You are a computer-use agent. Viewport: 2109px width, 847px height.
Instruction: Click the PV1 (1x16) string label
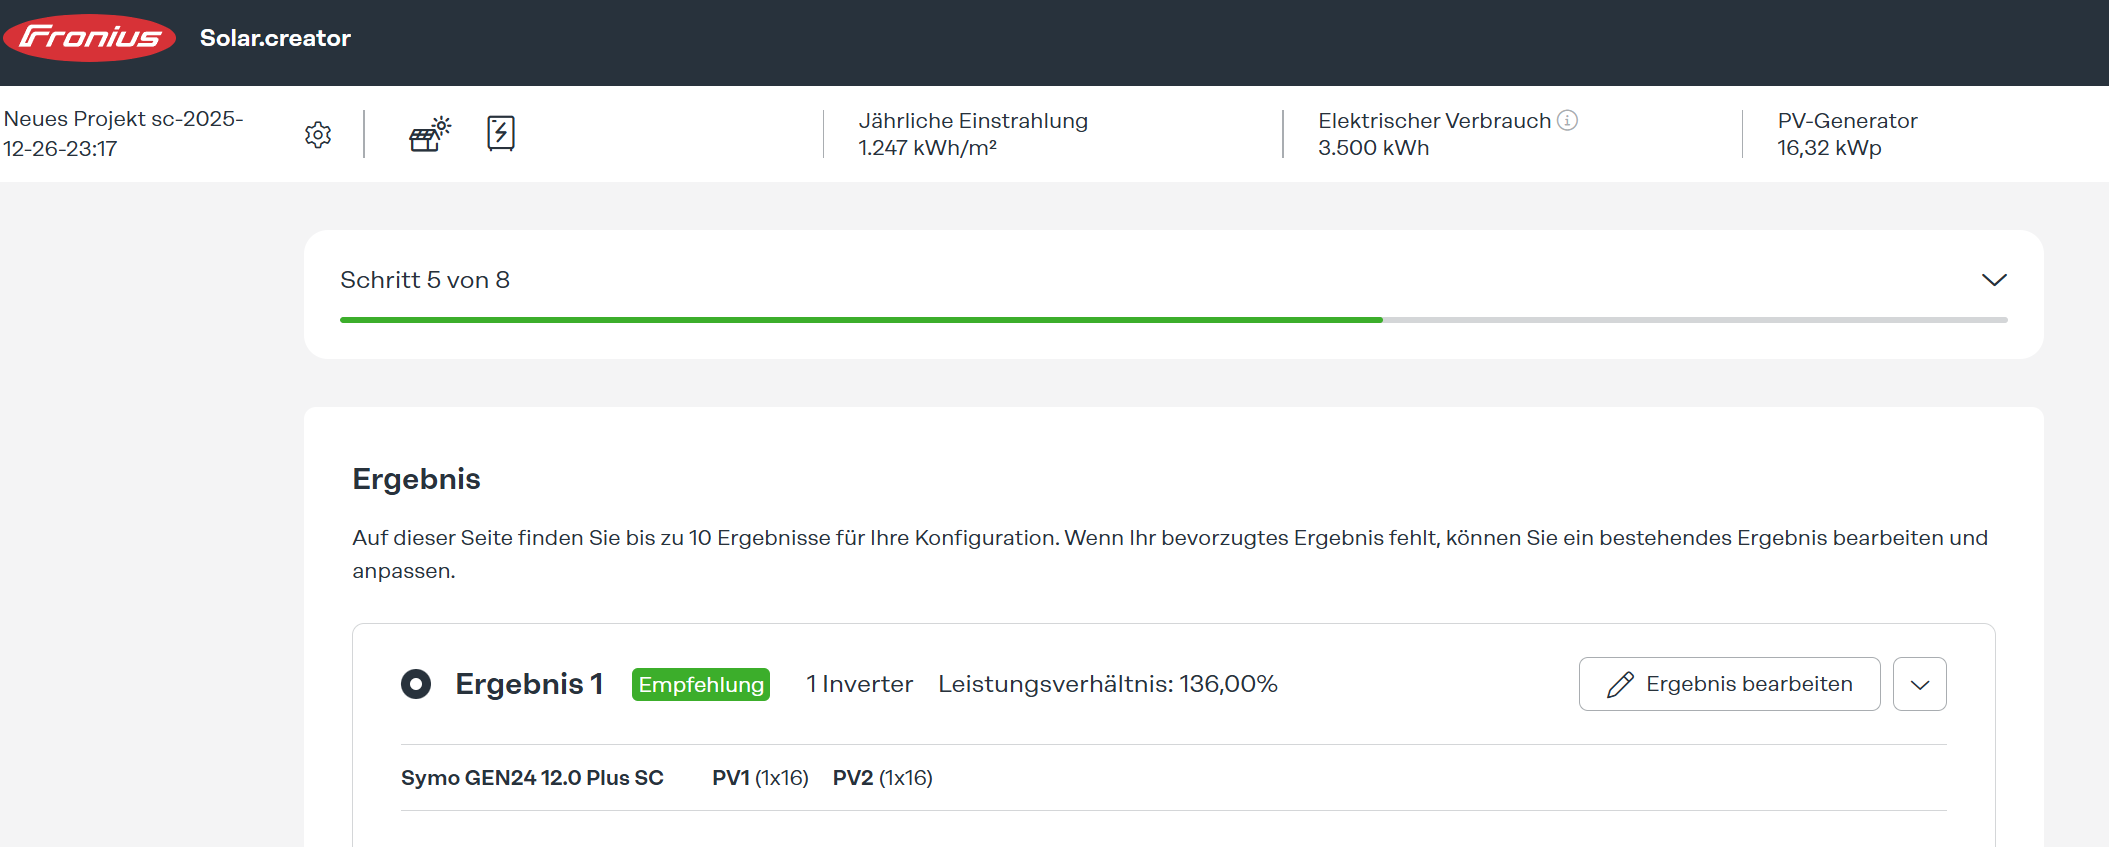pyautogui.click(x=760, y=778)
